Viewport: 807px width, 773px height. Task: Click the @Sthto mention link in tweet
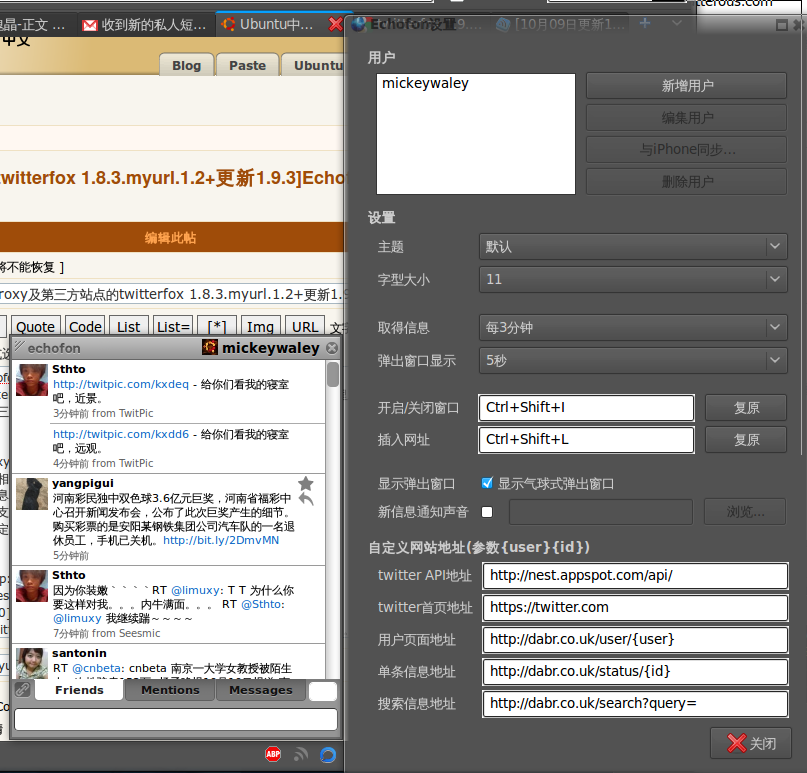262,604
